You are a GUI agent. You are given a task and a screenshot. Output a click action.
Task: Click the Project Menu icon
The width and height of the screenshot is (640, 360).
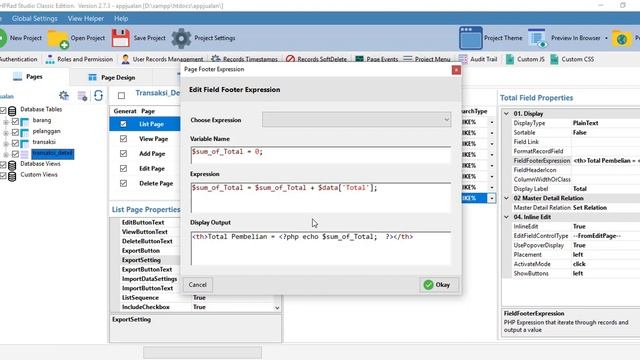(x=407, y=59)
